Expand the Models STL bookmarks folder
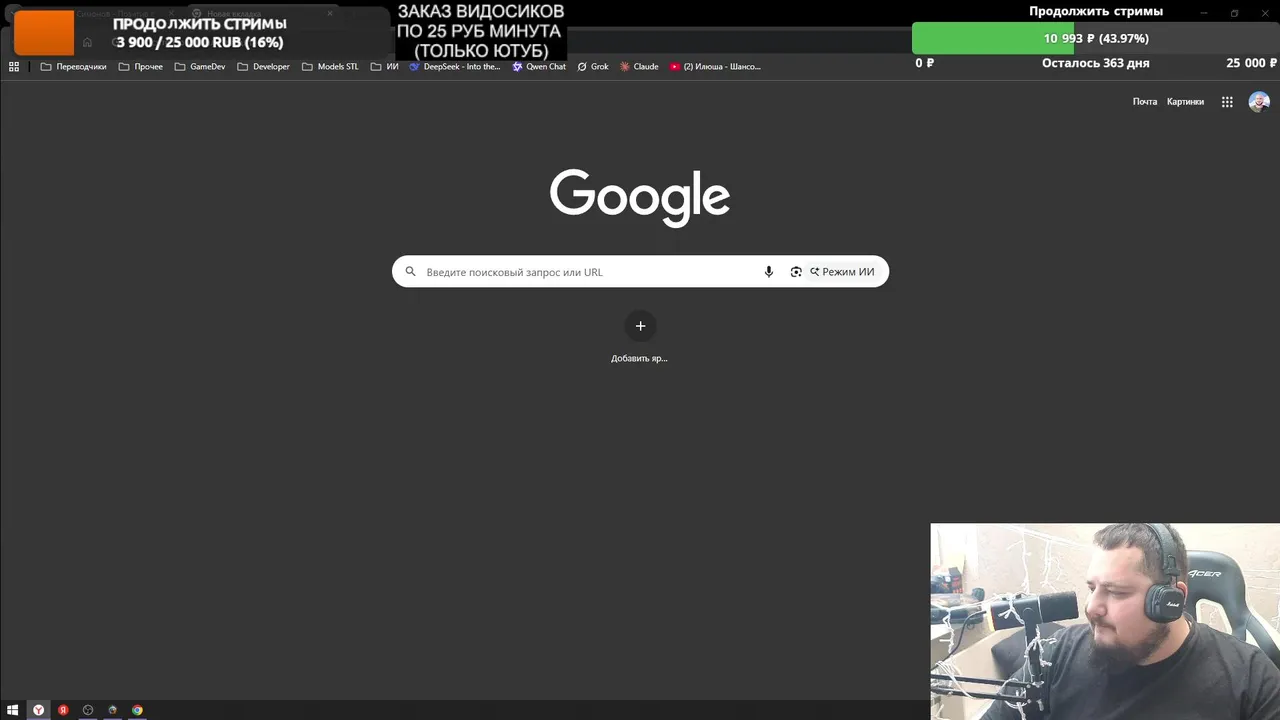Screen dimensions: 1280x720 [330, 67]
